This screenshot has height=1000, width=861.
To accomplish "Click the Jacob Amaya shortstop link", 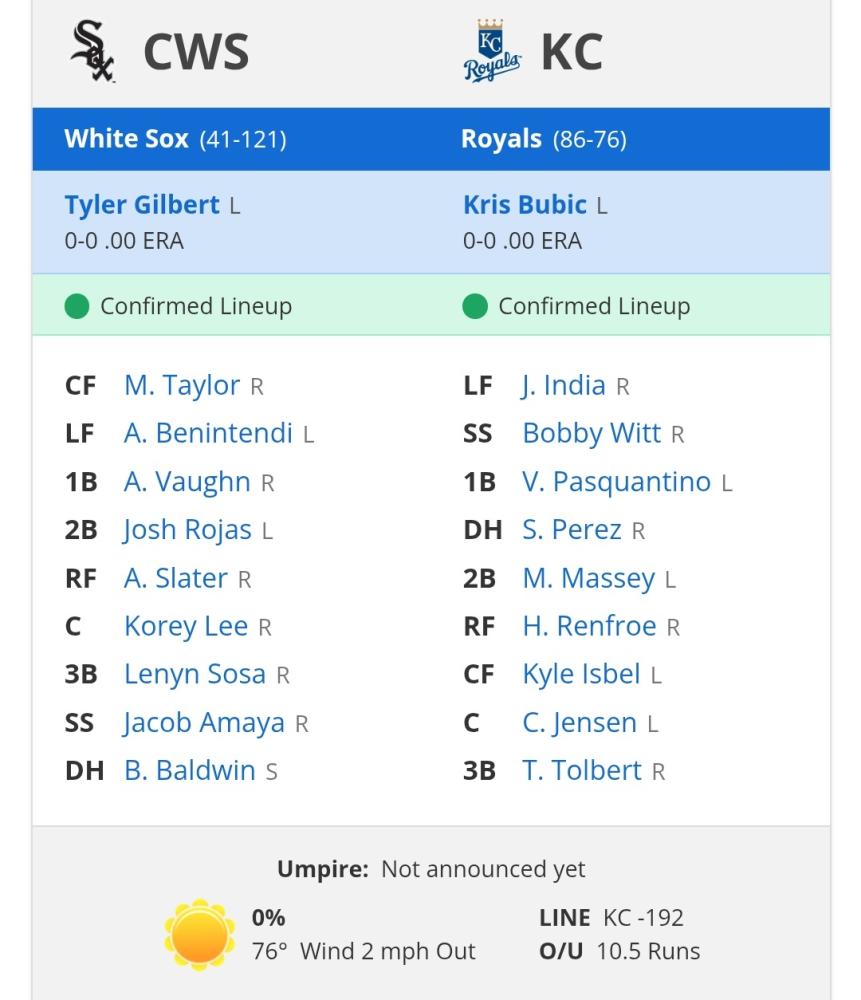I will (x=204, y=723).
